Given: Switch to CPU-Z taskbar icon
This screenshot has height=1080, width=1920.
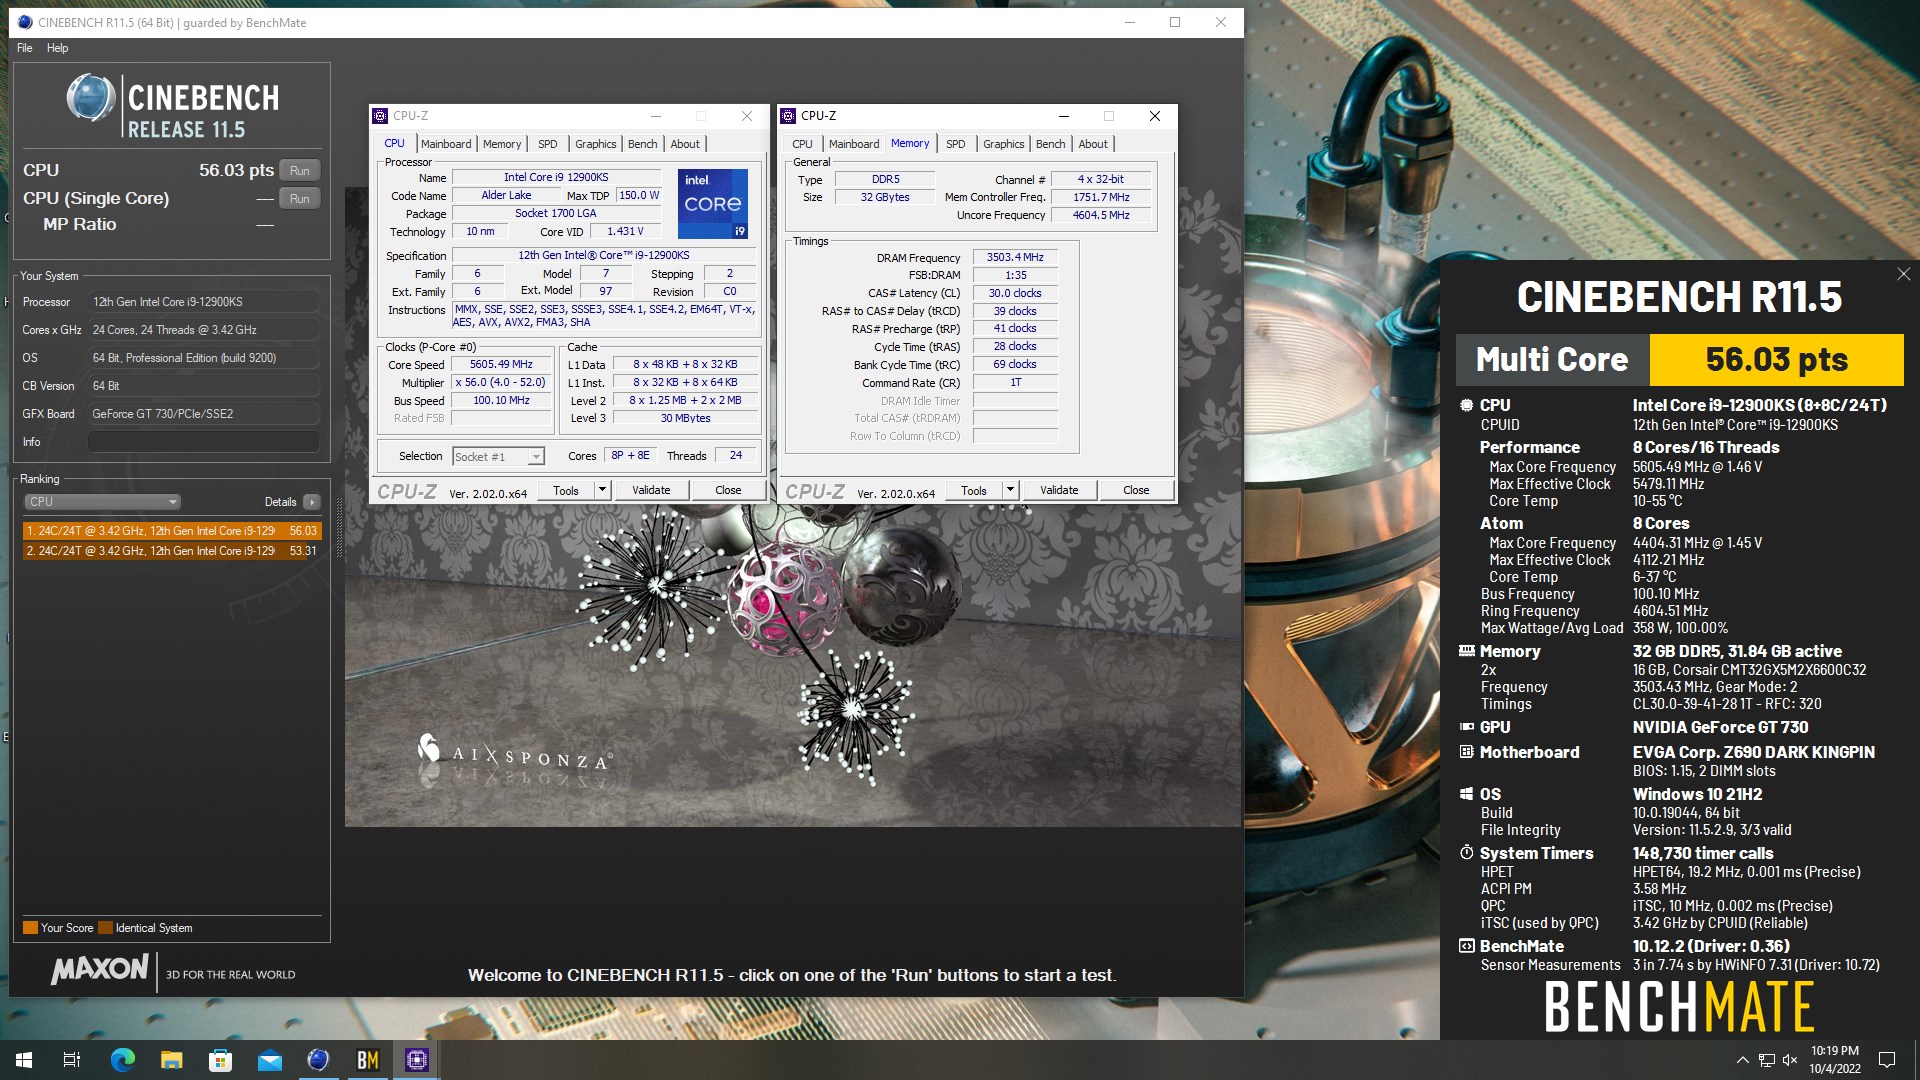Looking at the screenshot, I should (416, 1060).
